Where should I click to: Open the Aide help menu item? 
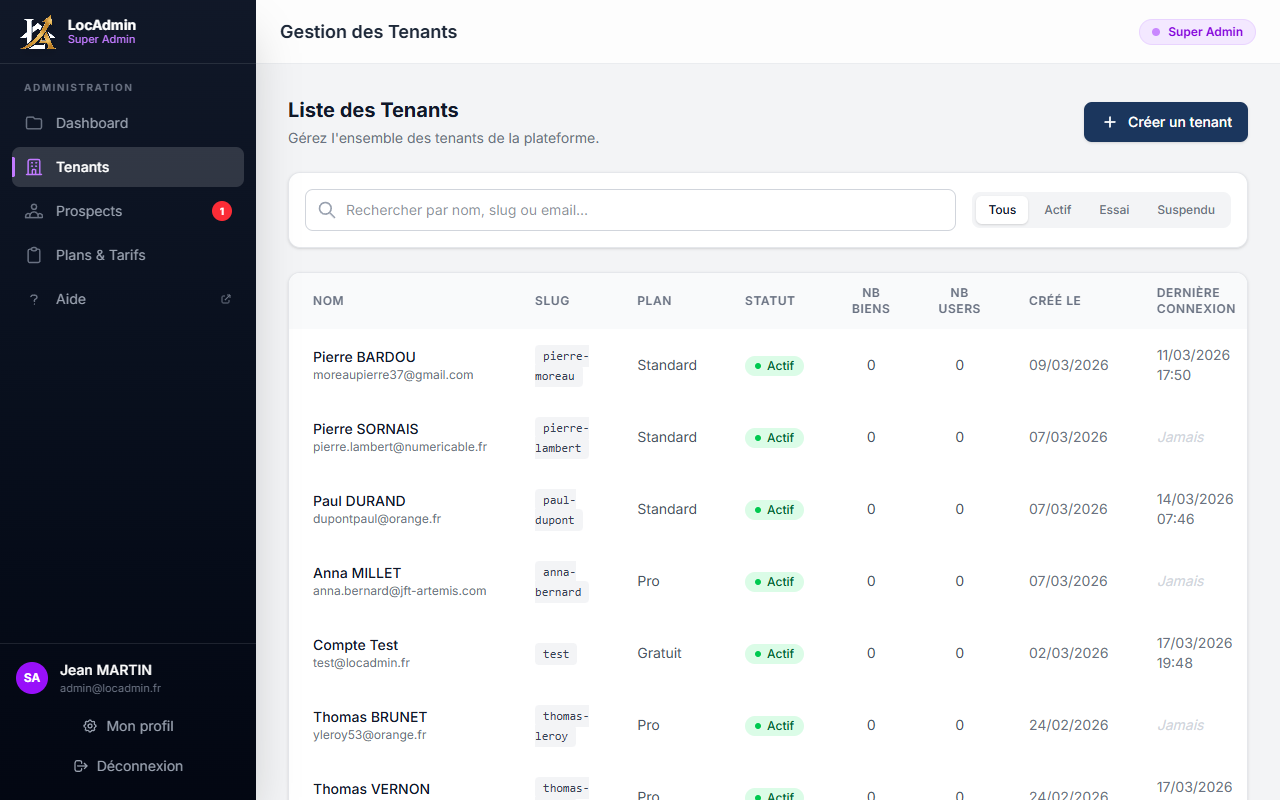(71, 299)
